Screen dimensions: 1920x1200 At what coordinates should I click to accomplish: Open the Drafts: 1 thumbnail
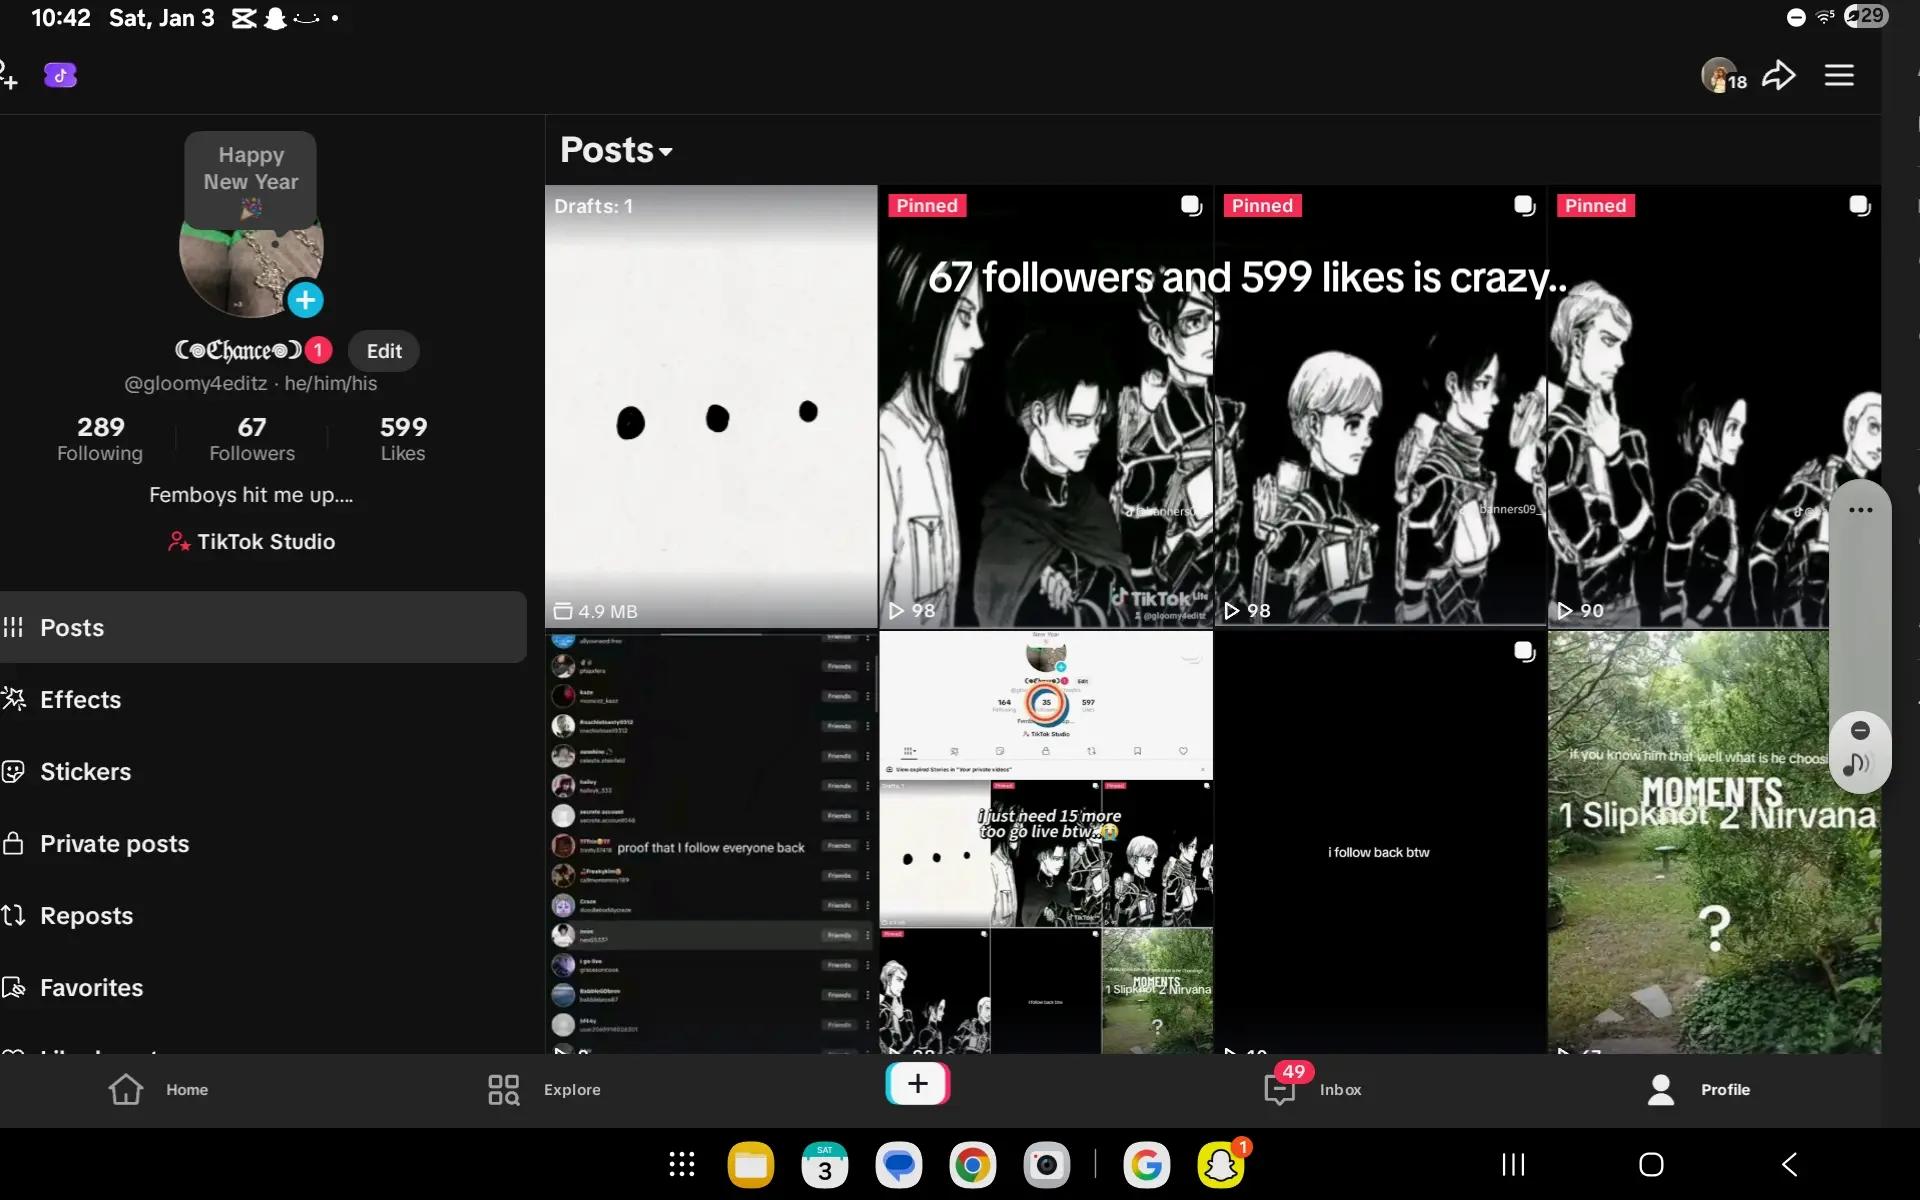(x=711, y=406)
